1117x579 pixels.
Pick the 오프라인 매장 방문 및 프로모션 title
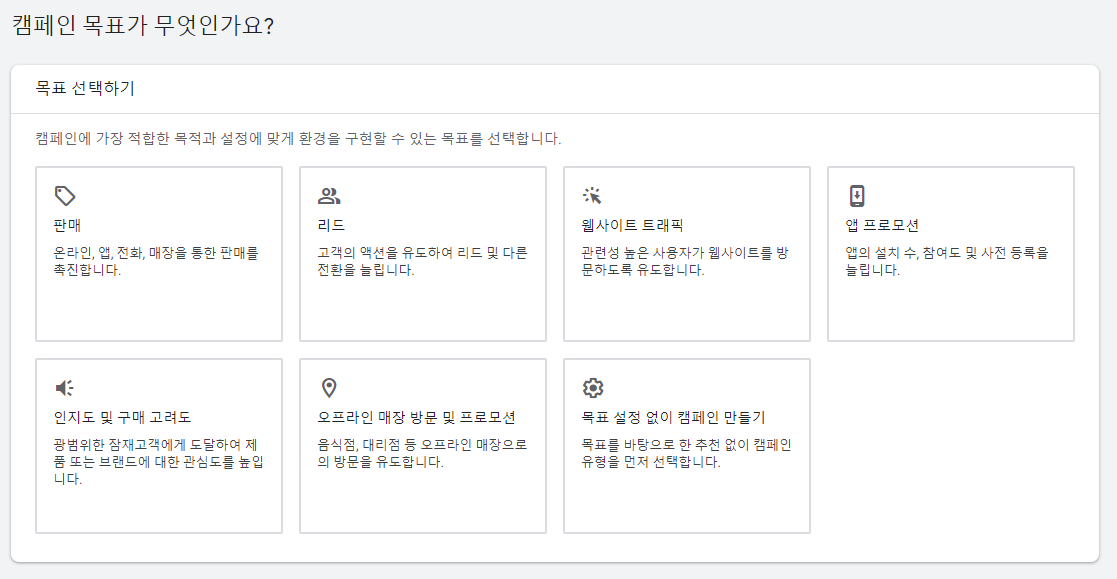point(417,417)
